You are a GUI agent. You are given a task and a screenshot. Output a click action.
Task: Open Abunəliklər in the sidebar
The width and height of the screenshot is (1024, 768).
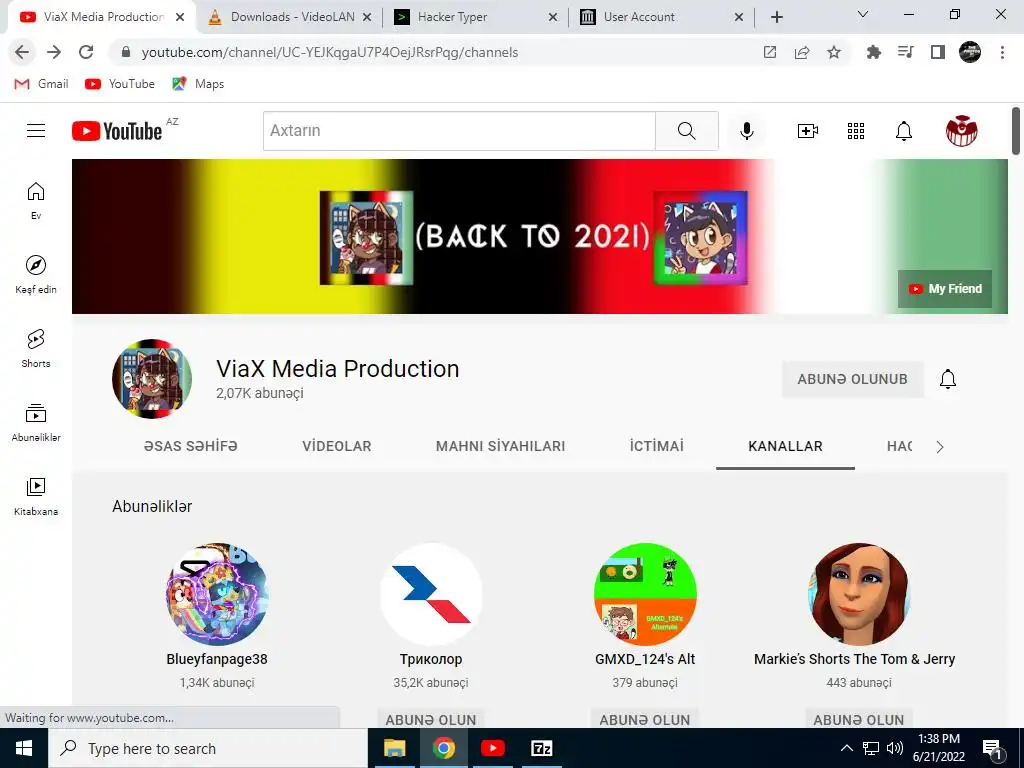point(36,423)
